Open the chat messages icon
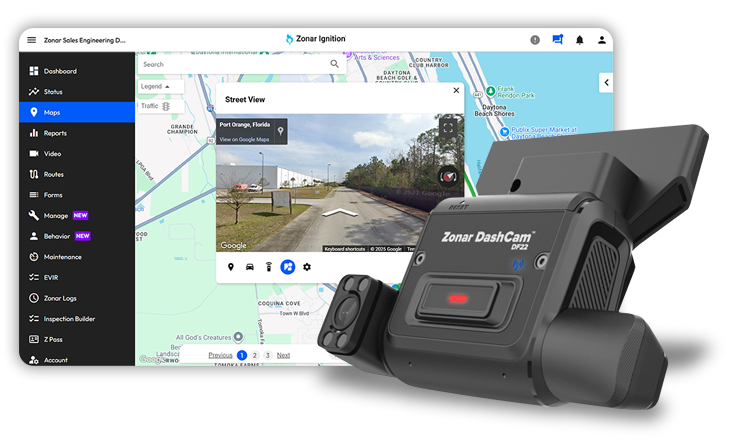 click(x=558, y=40)
